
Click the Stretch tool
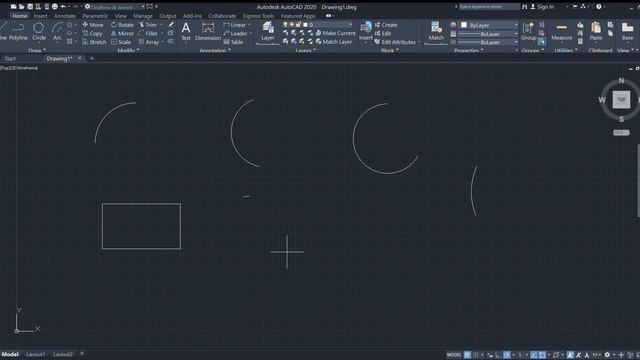click(x=94, y=42)
